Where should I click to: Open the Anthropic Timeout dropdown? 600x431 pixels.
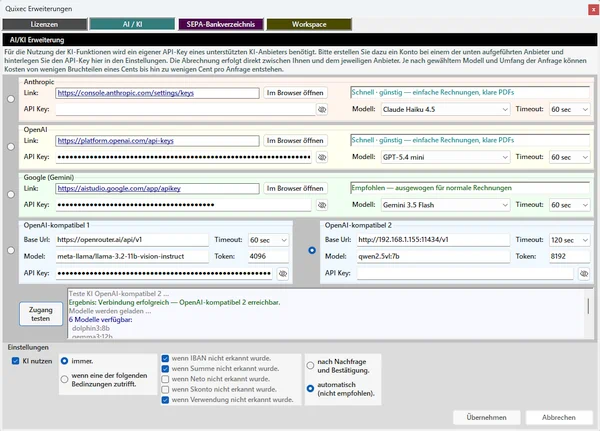tap(569, 109)
